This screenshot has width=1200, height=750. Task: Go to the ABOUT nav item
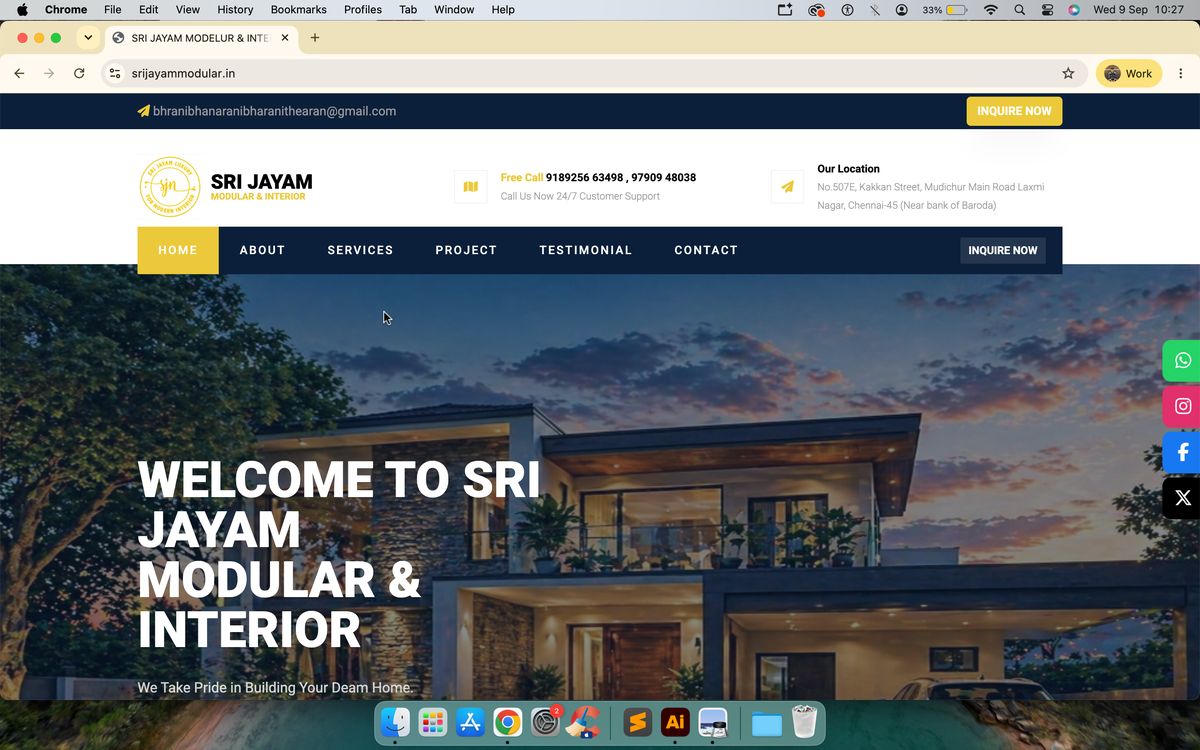[x=263, y=250]
